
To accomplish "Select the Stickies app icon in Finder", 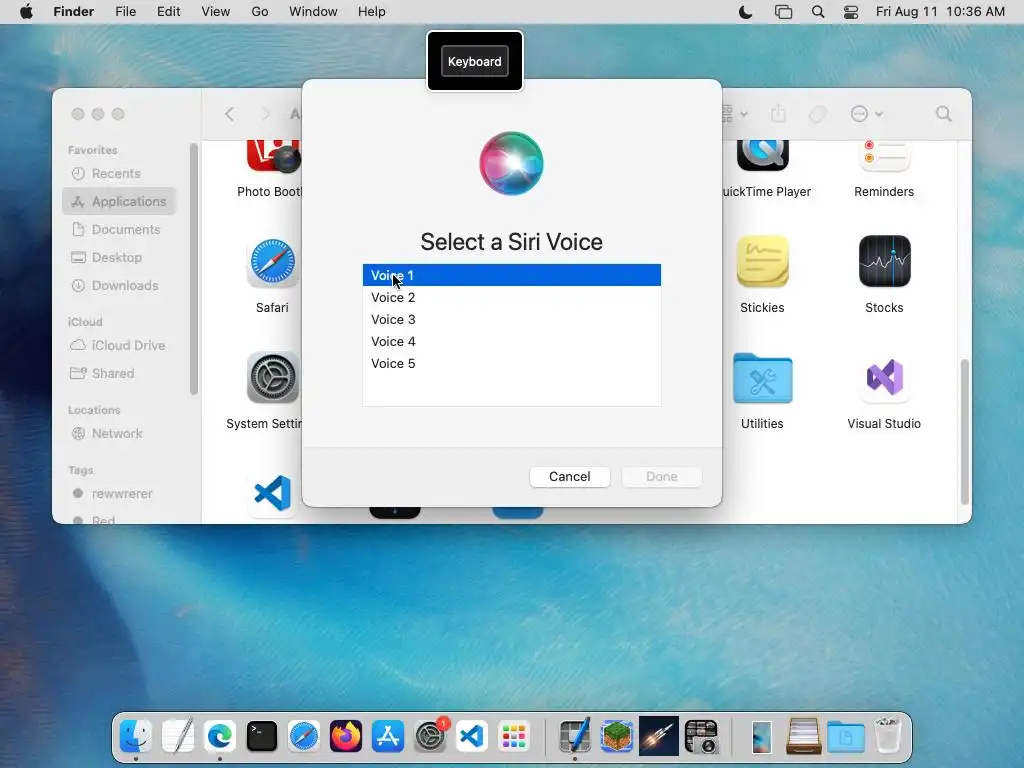I will pyautogui.click(x=762, y=262).
